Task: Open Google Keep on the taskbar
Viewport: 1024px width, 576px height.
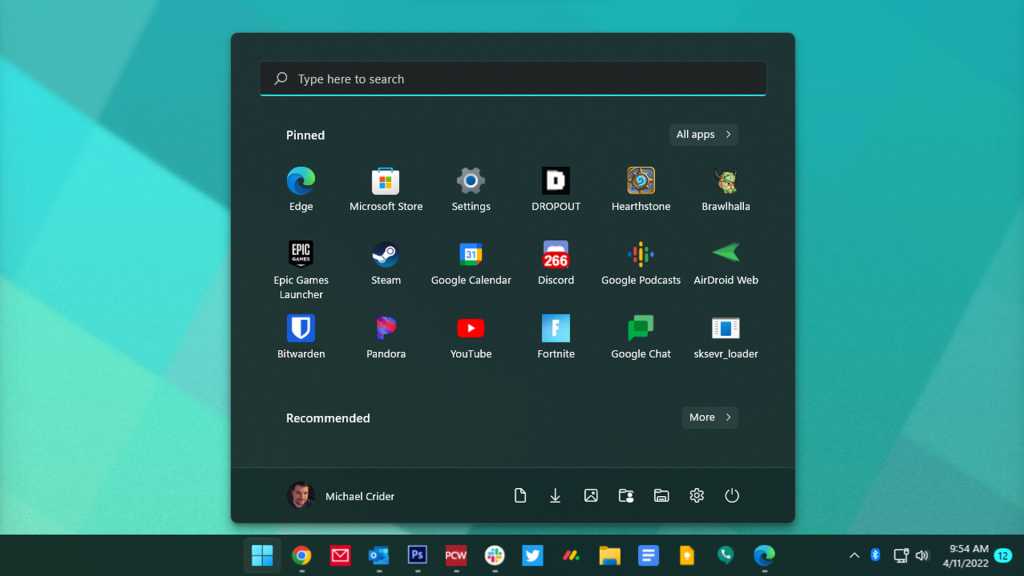Action: point(686,555)
